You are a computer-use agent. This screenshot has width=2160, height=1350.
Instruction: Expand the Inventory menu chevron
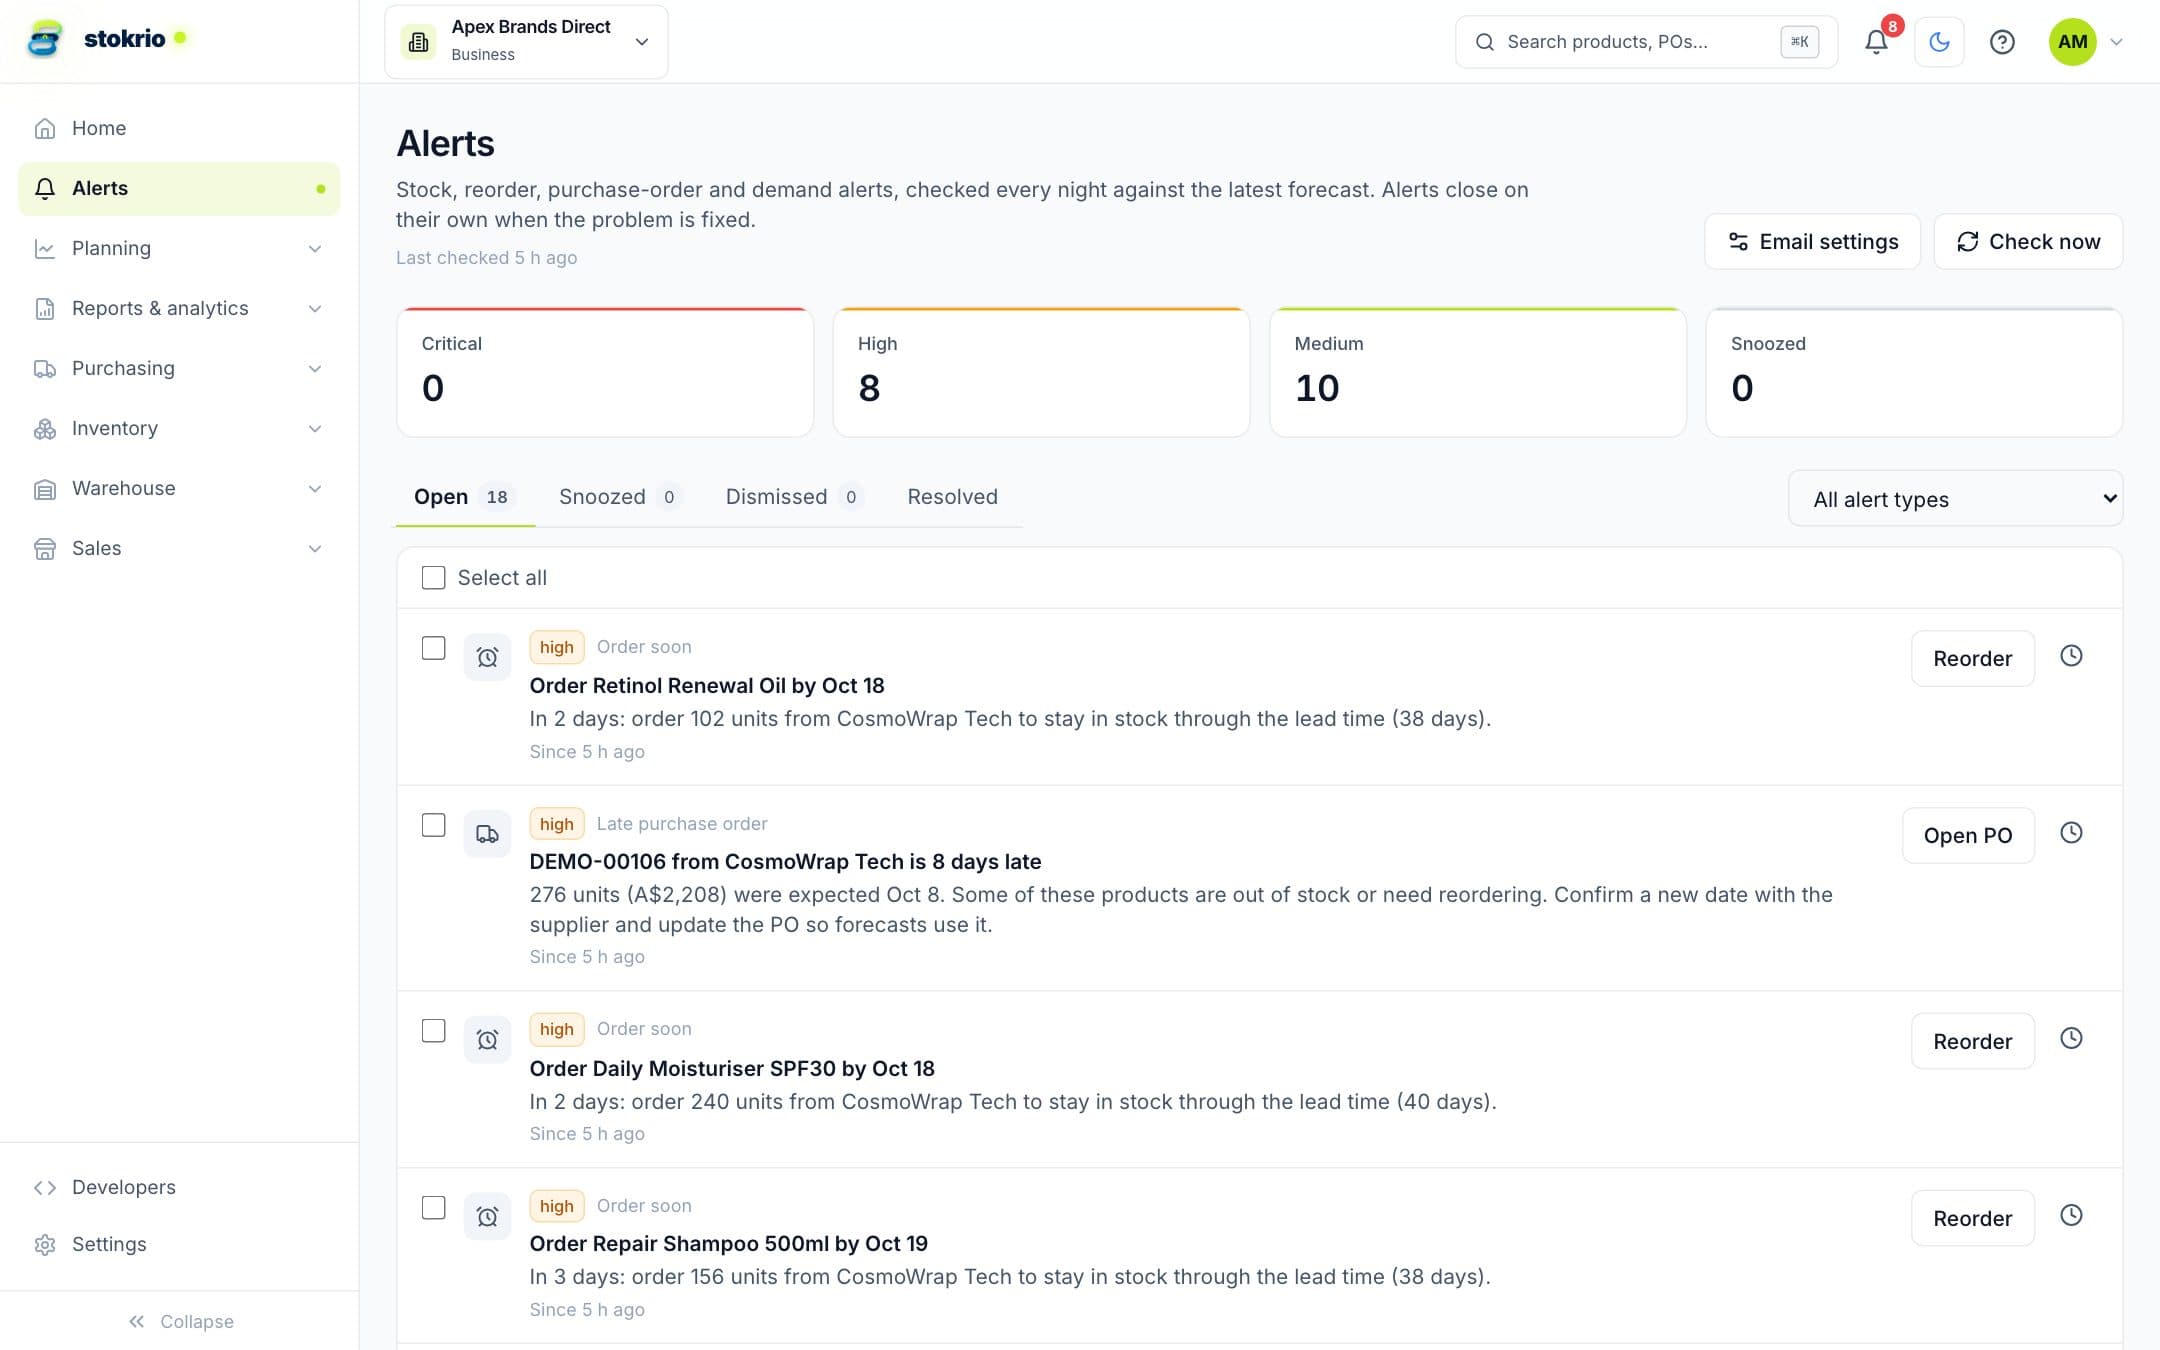(x=315, y=428)
